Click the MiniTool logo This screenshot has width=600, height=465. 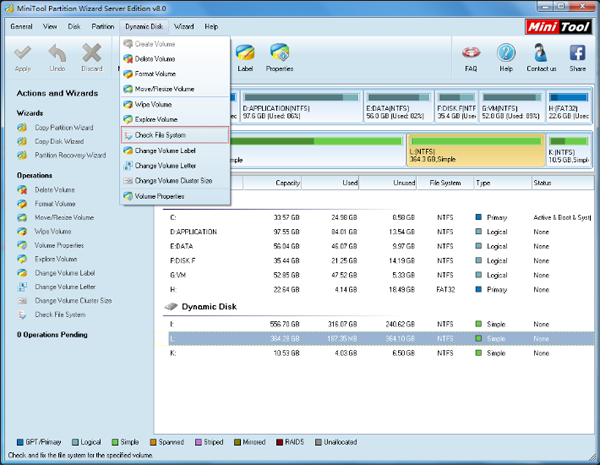pyautogui.click(x=558, y=27)
